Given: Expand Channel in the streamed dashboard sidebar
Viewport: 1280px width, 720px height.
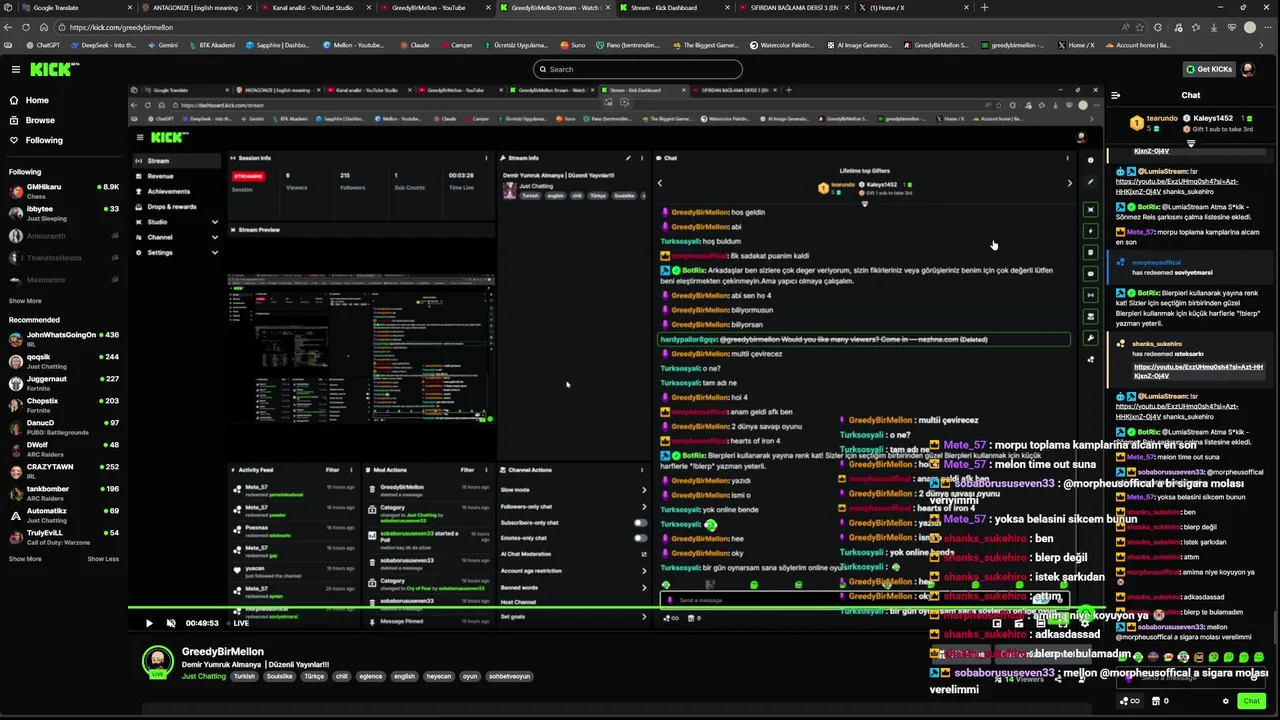Looking at the screenshot, I should pyautogui.click(x=214, y=237).
